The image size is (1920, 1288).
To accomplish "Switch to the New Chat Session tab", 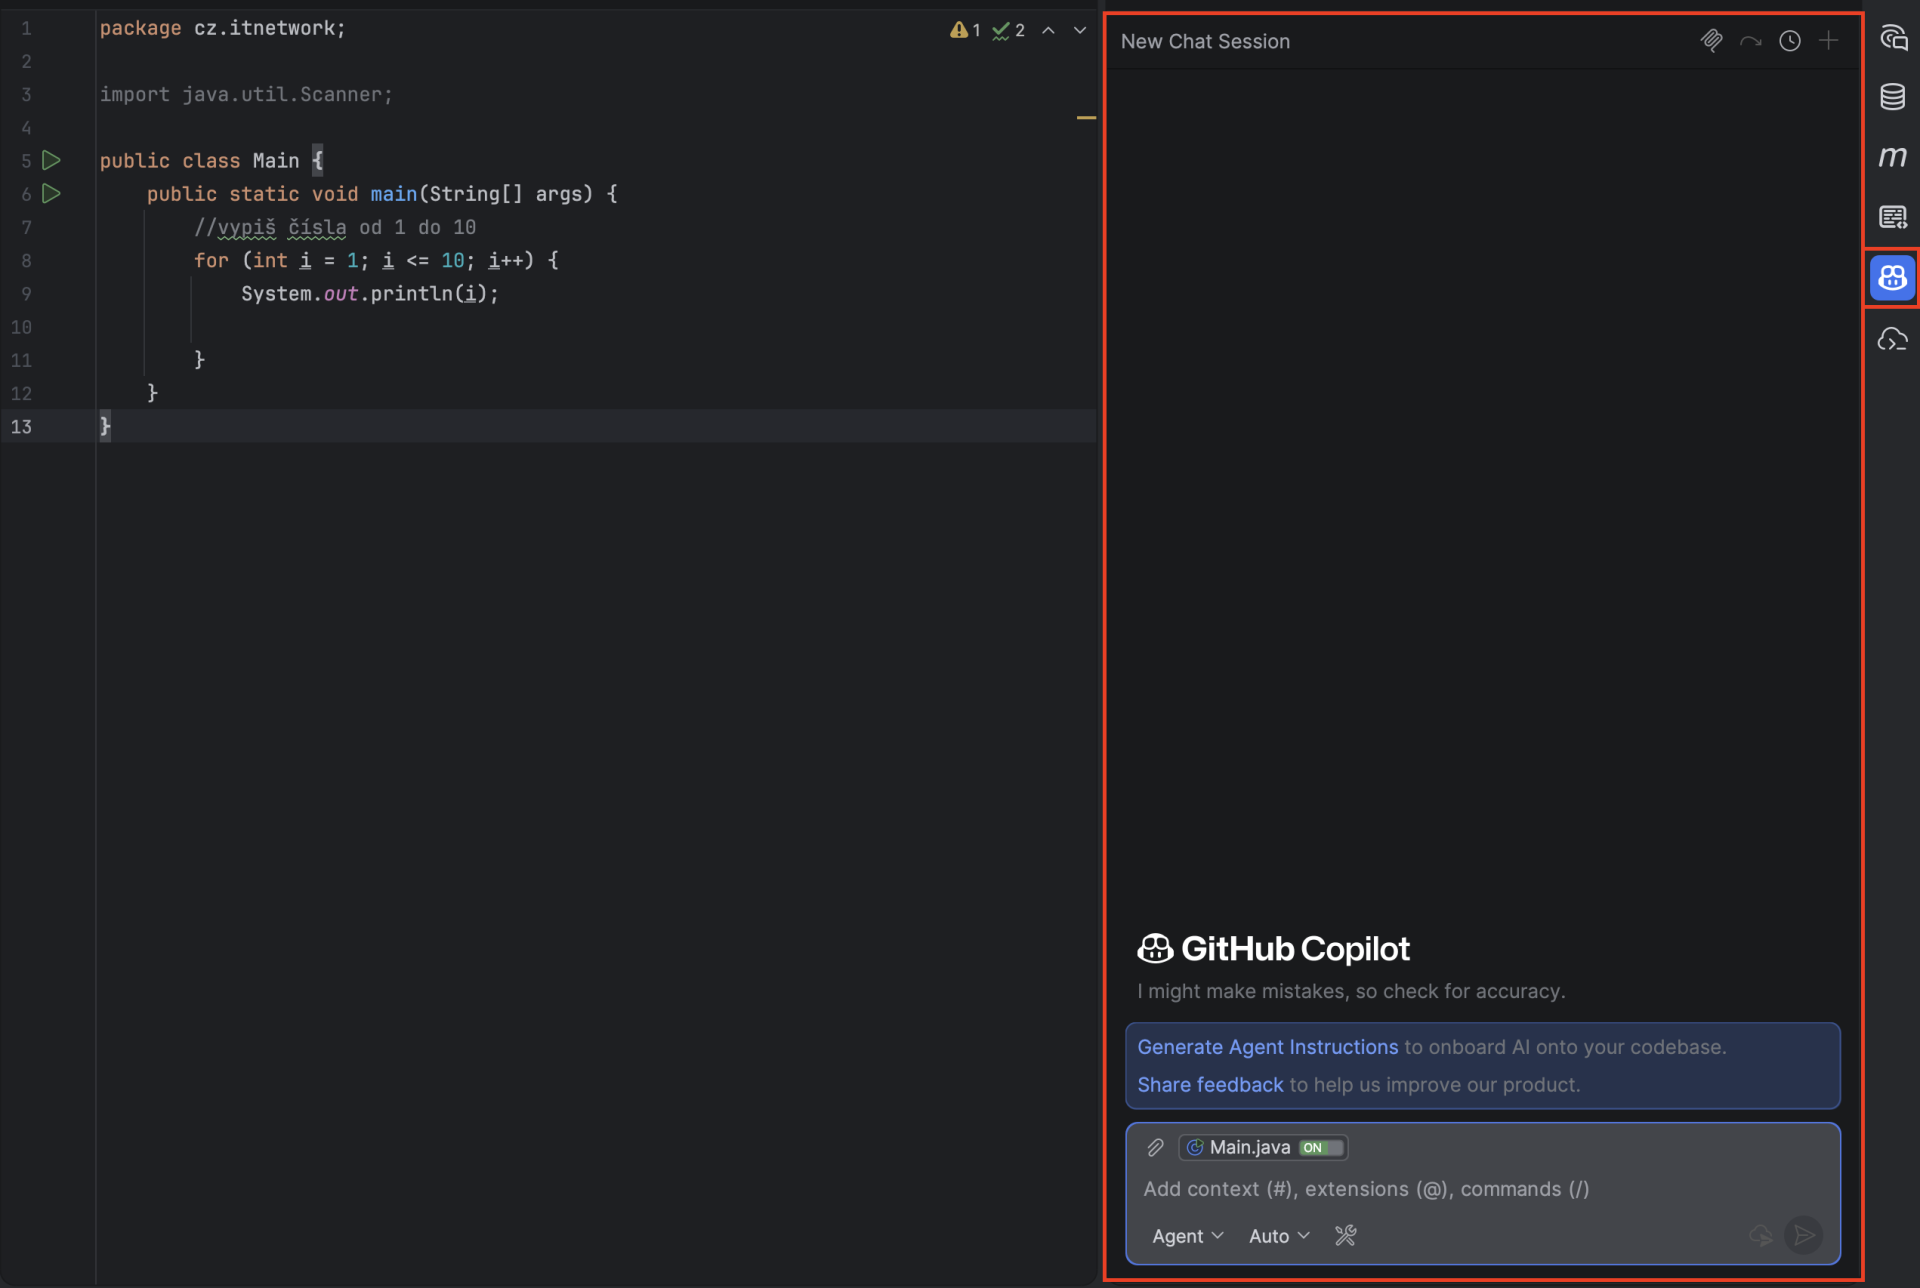I will point(1205,41).
